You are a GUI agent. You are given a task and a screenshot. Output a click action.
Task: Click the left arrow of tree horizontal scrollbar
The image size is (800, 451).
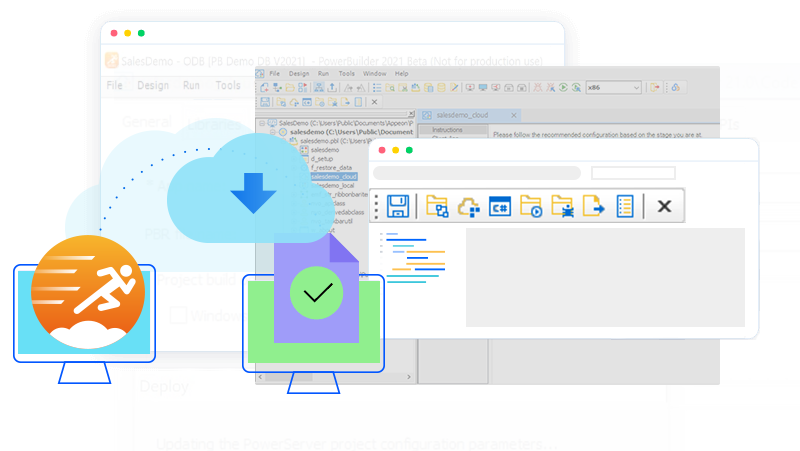point(260,377)
